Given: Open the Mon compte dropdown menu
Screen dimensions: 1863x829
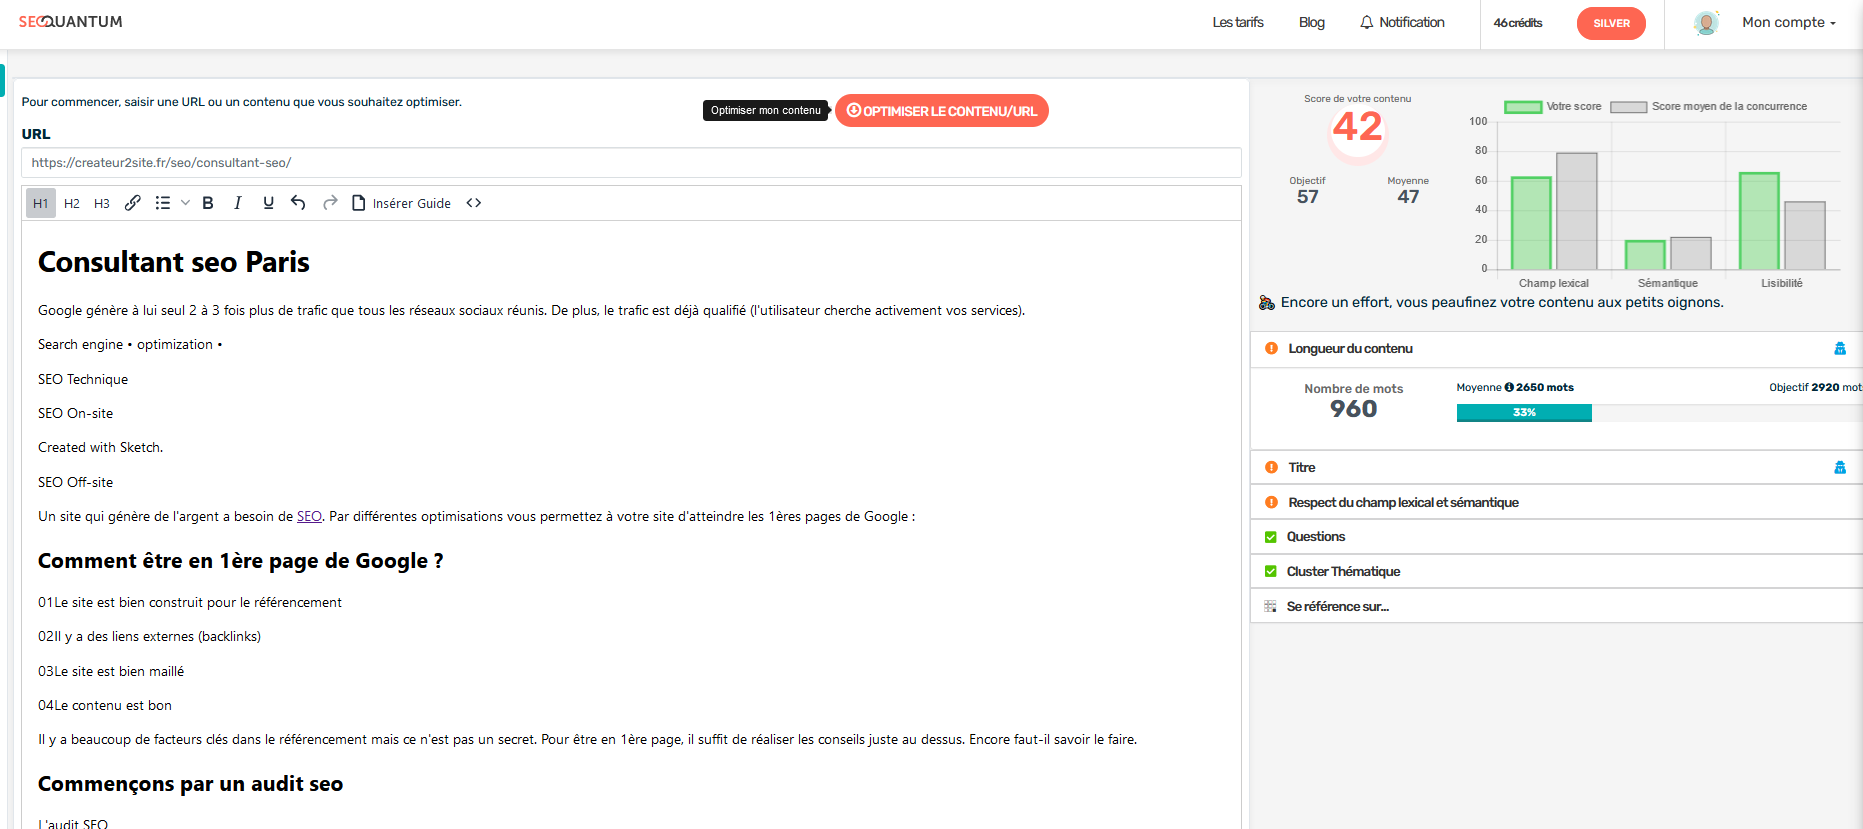Looking at the screenshot, I should [1788, 23].
